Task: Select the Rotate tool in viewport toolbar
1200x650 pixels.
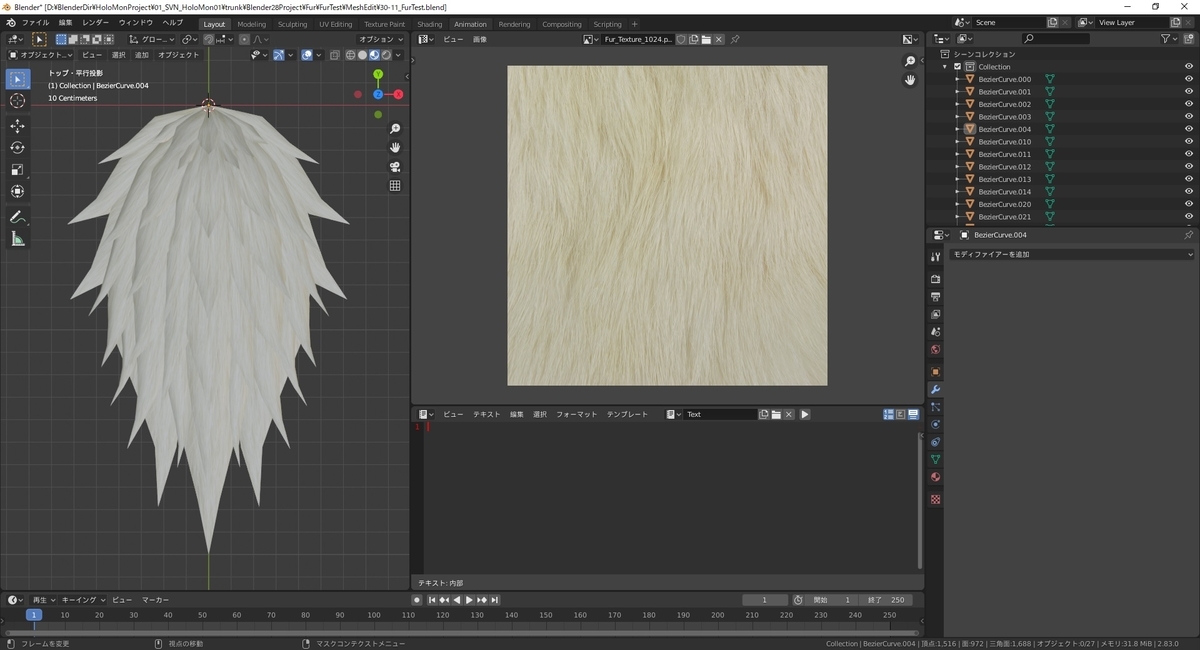Action: [x=18, y=147]
